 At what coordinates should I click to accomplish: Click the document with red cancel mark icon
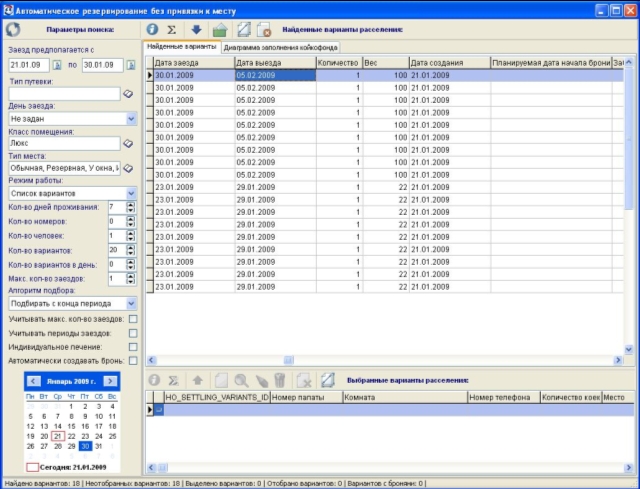(264, 29)
